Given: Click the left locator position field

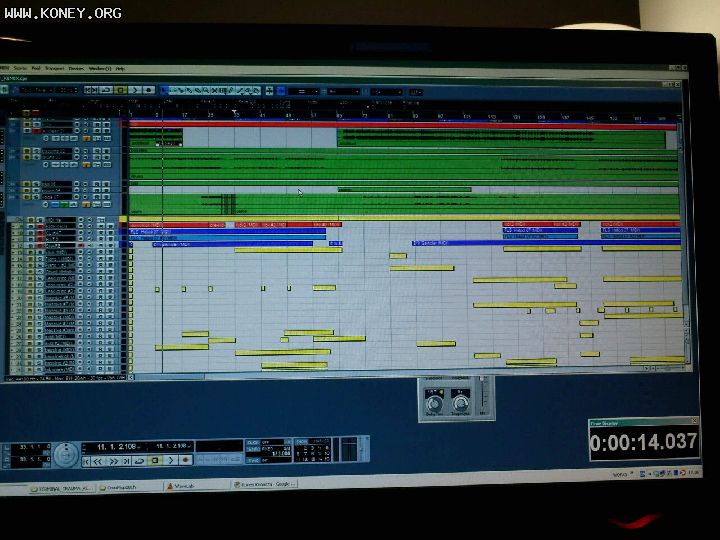Looking at the screenshot, I should (x=31, y=446).
